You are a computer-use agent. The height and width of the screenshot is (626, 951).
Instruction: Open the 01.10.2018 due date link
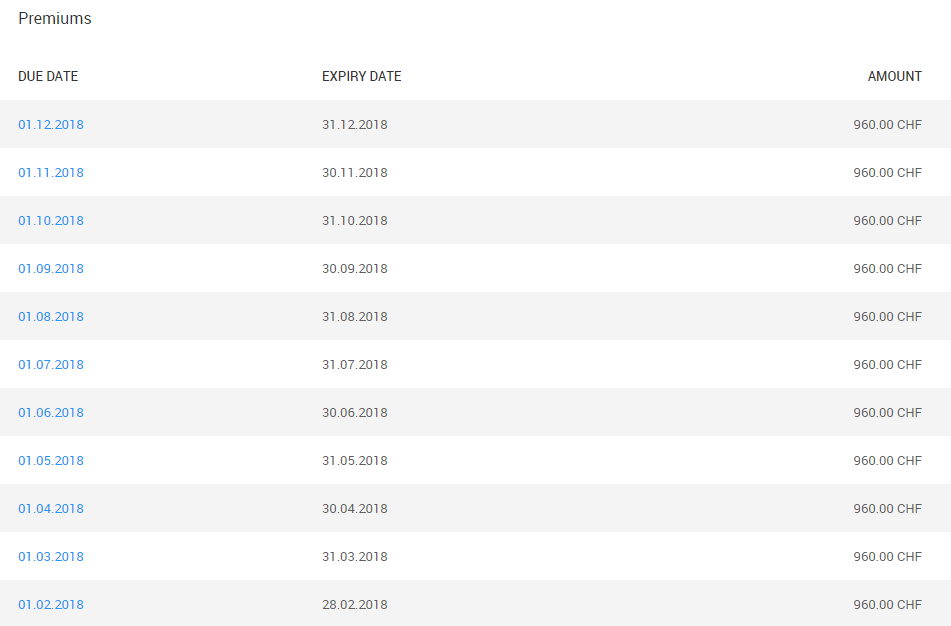tap(51, 220)
